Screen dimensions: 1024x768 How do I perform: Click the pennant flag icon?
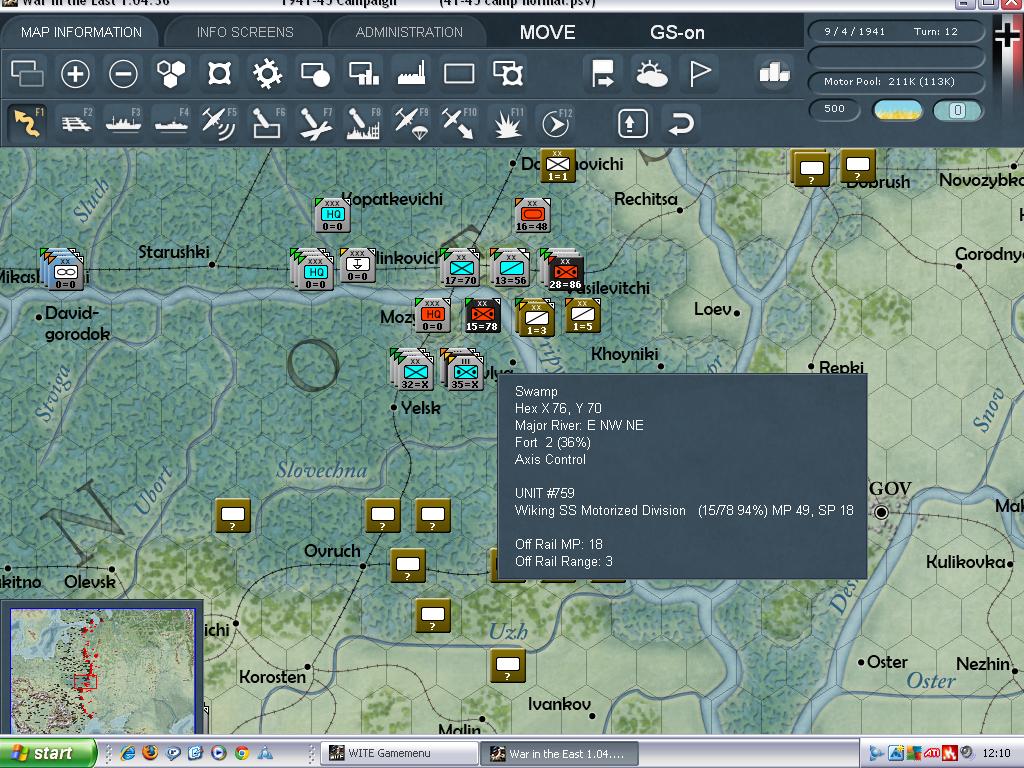699,73
